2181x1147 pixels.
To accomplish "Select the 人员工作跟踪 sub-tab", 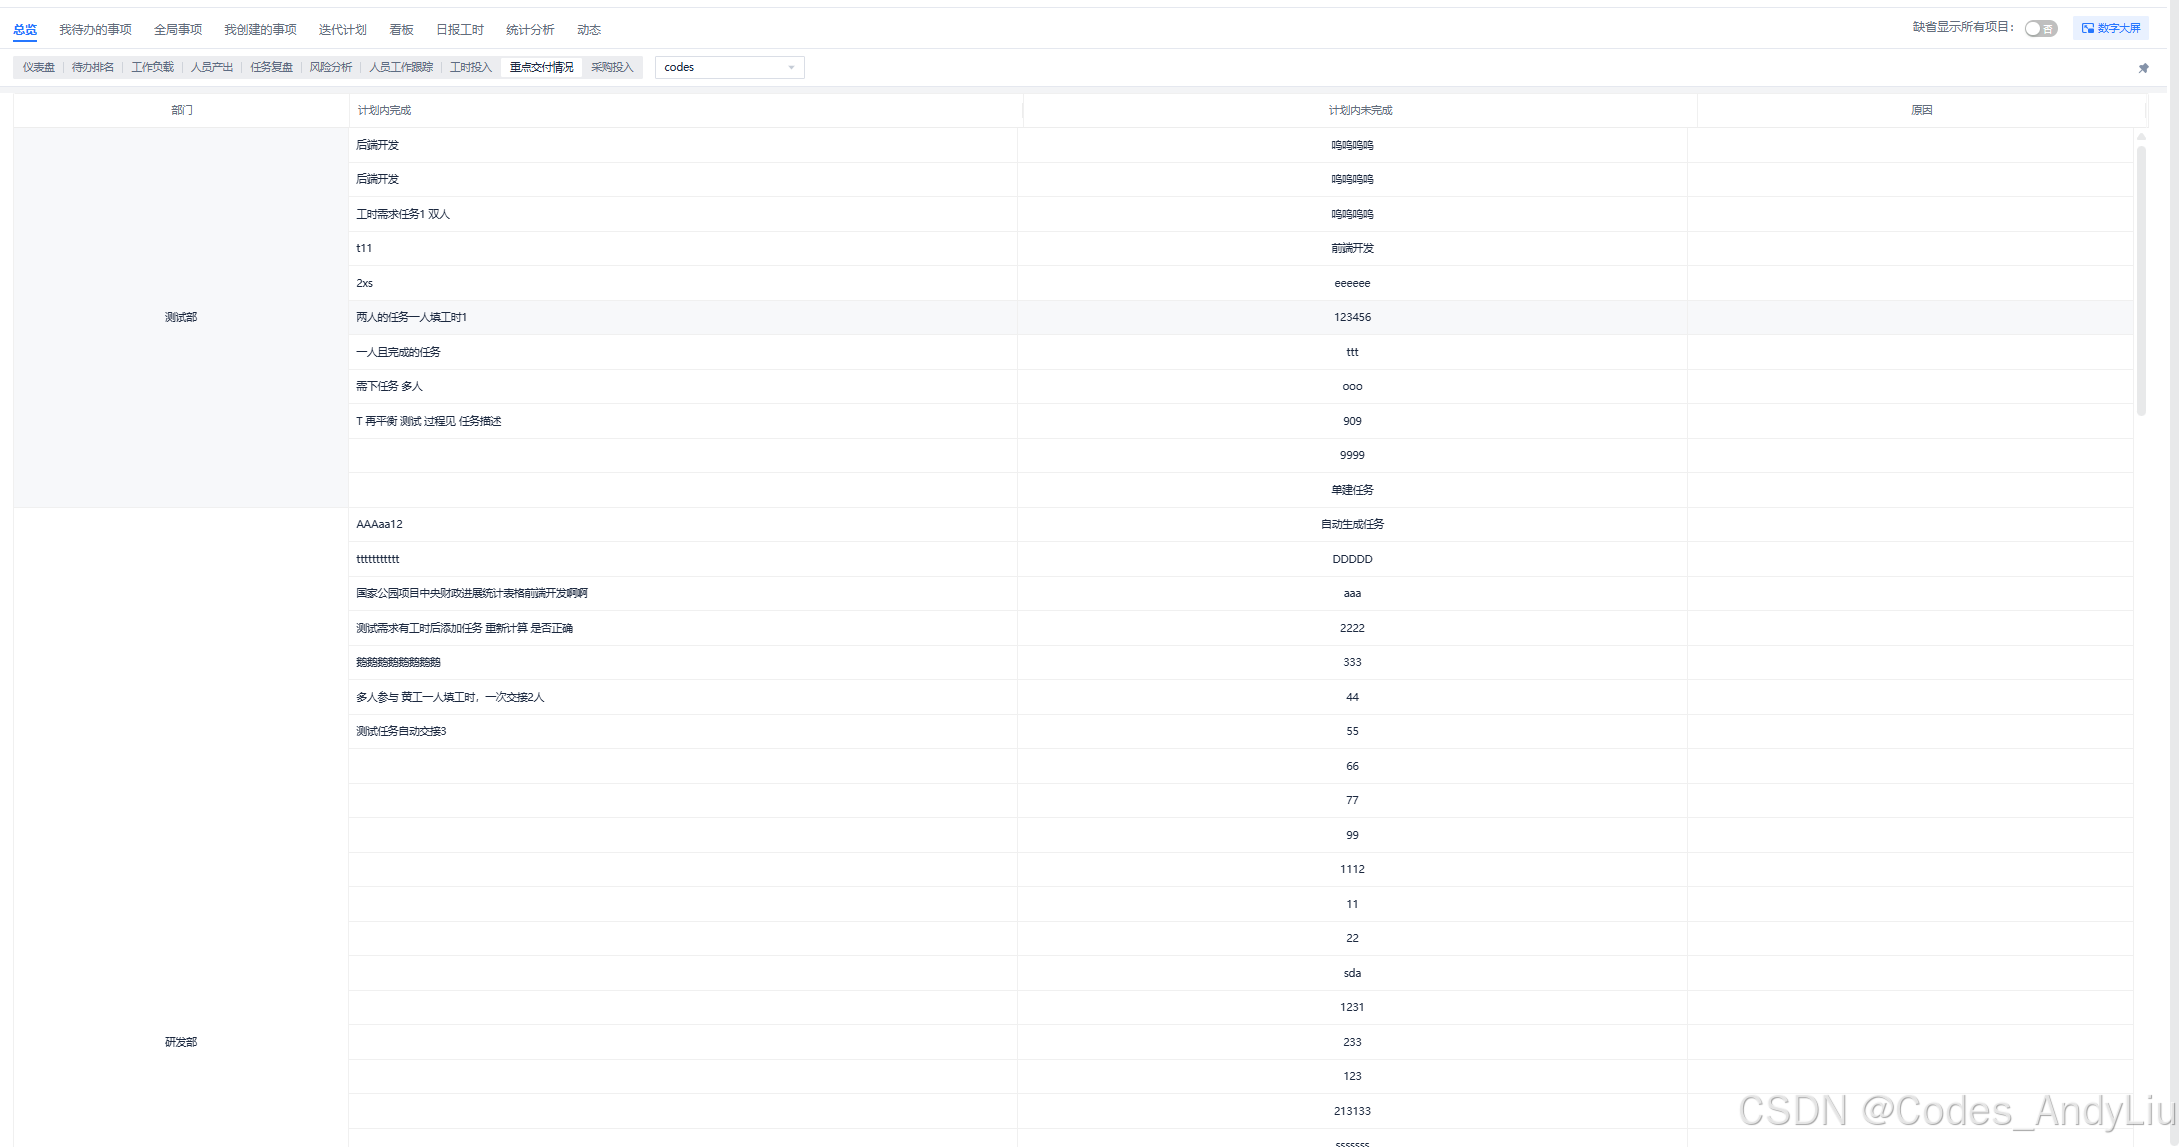I will (401, 67).
